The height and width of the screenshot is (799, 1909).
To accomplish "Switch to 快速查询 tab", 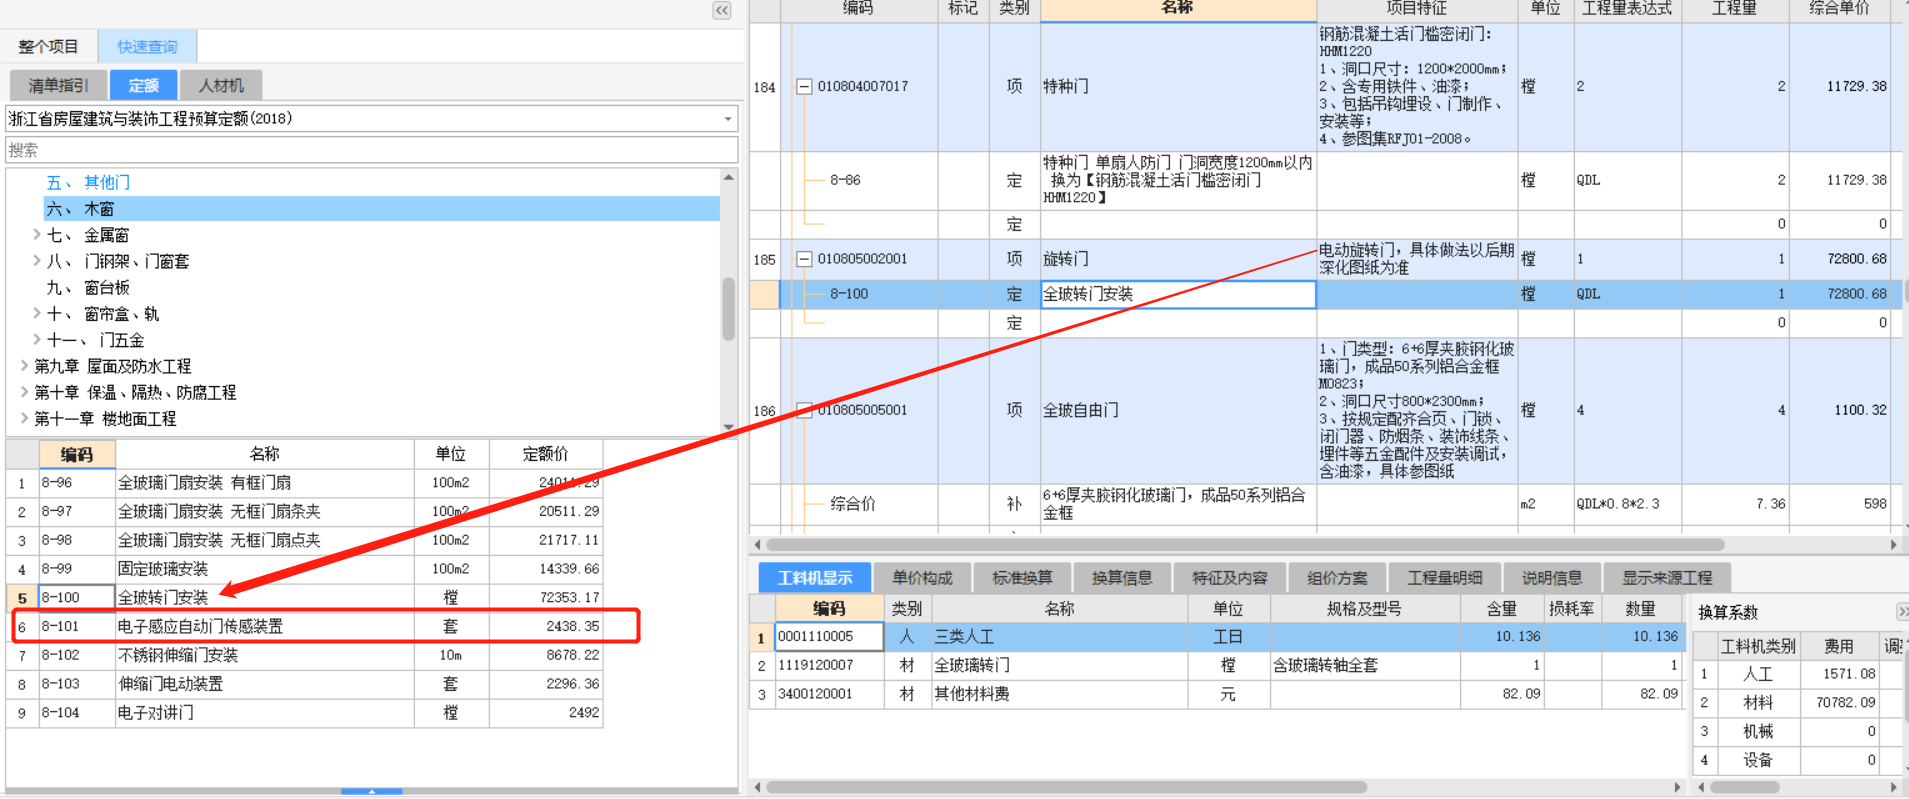I will click(x=147, y=47).
